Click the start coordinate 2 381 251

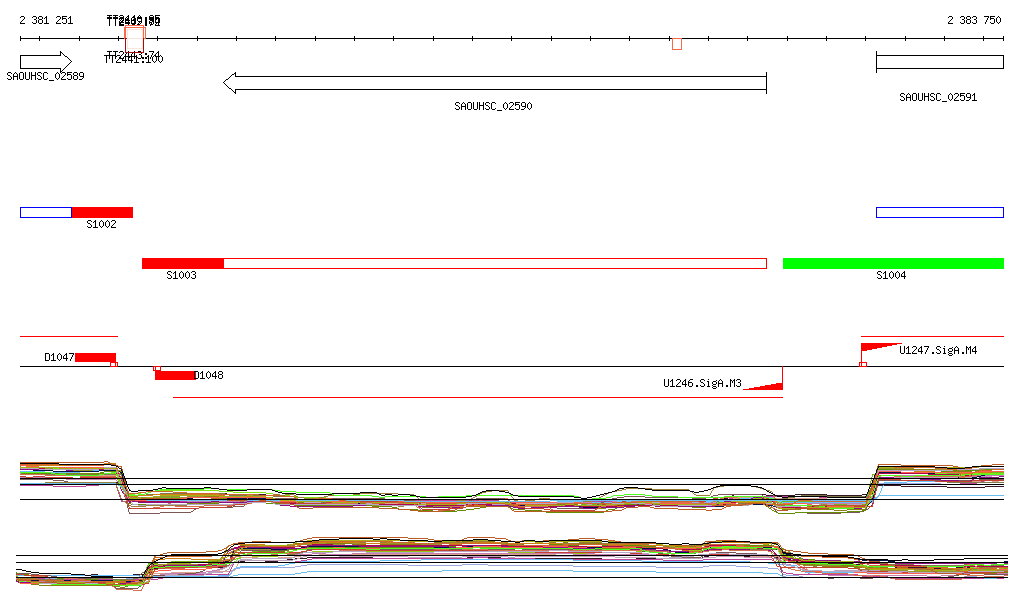[46, 20]
